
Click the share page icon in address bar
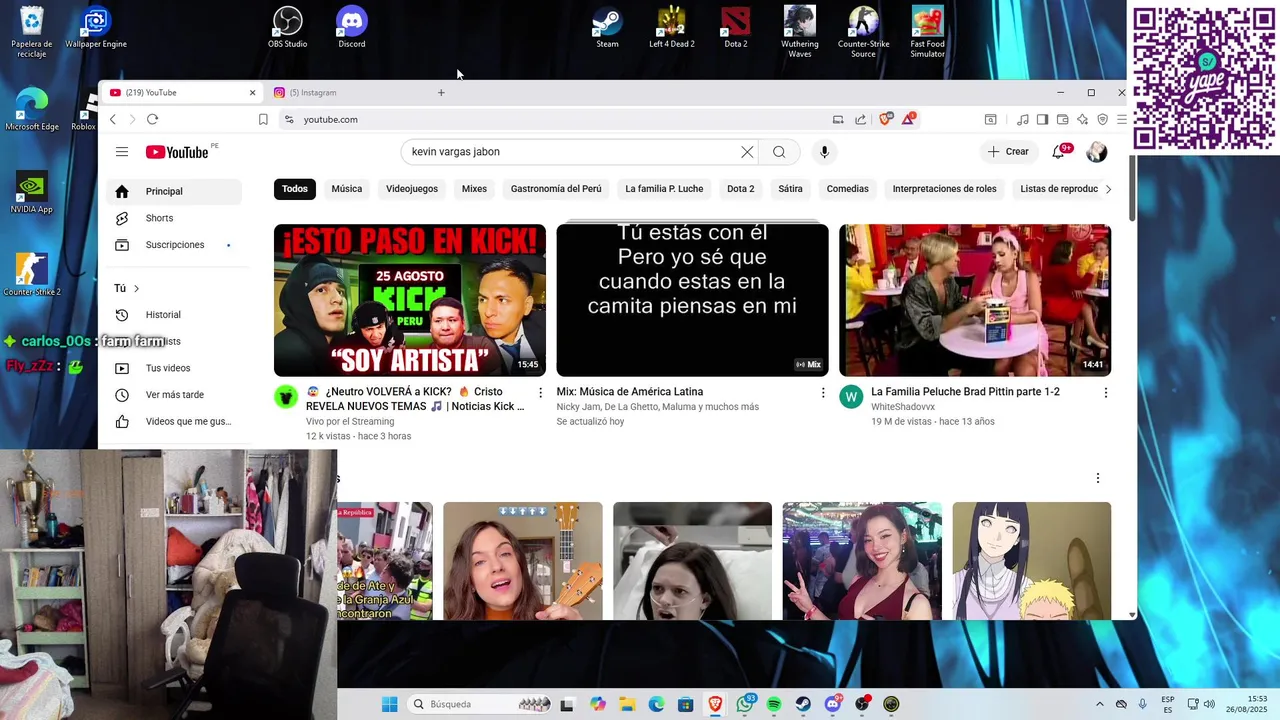click(x=860, y=119)
